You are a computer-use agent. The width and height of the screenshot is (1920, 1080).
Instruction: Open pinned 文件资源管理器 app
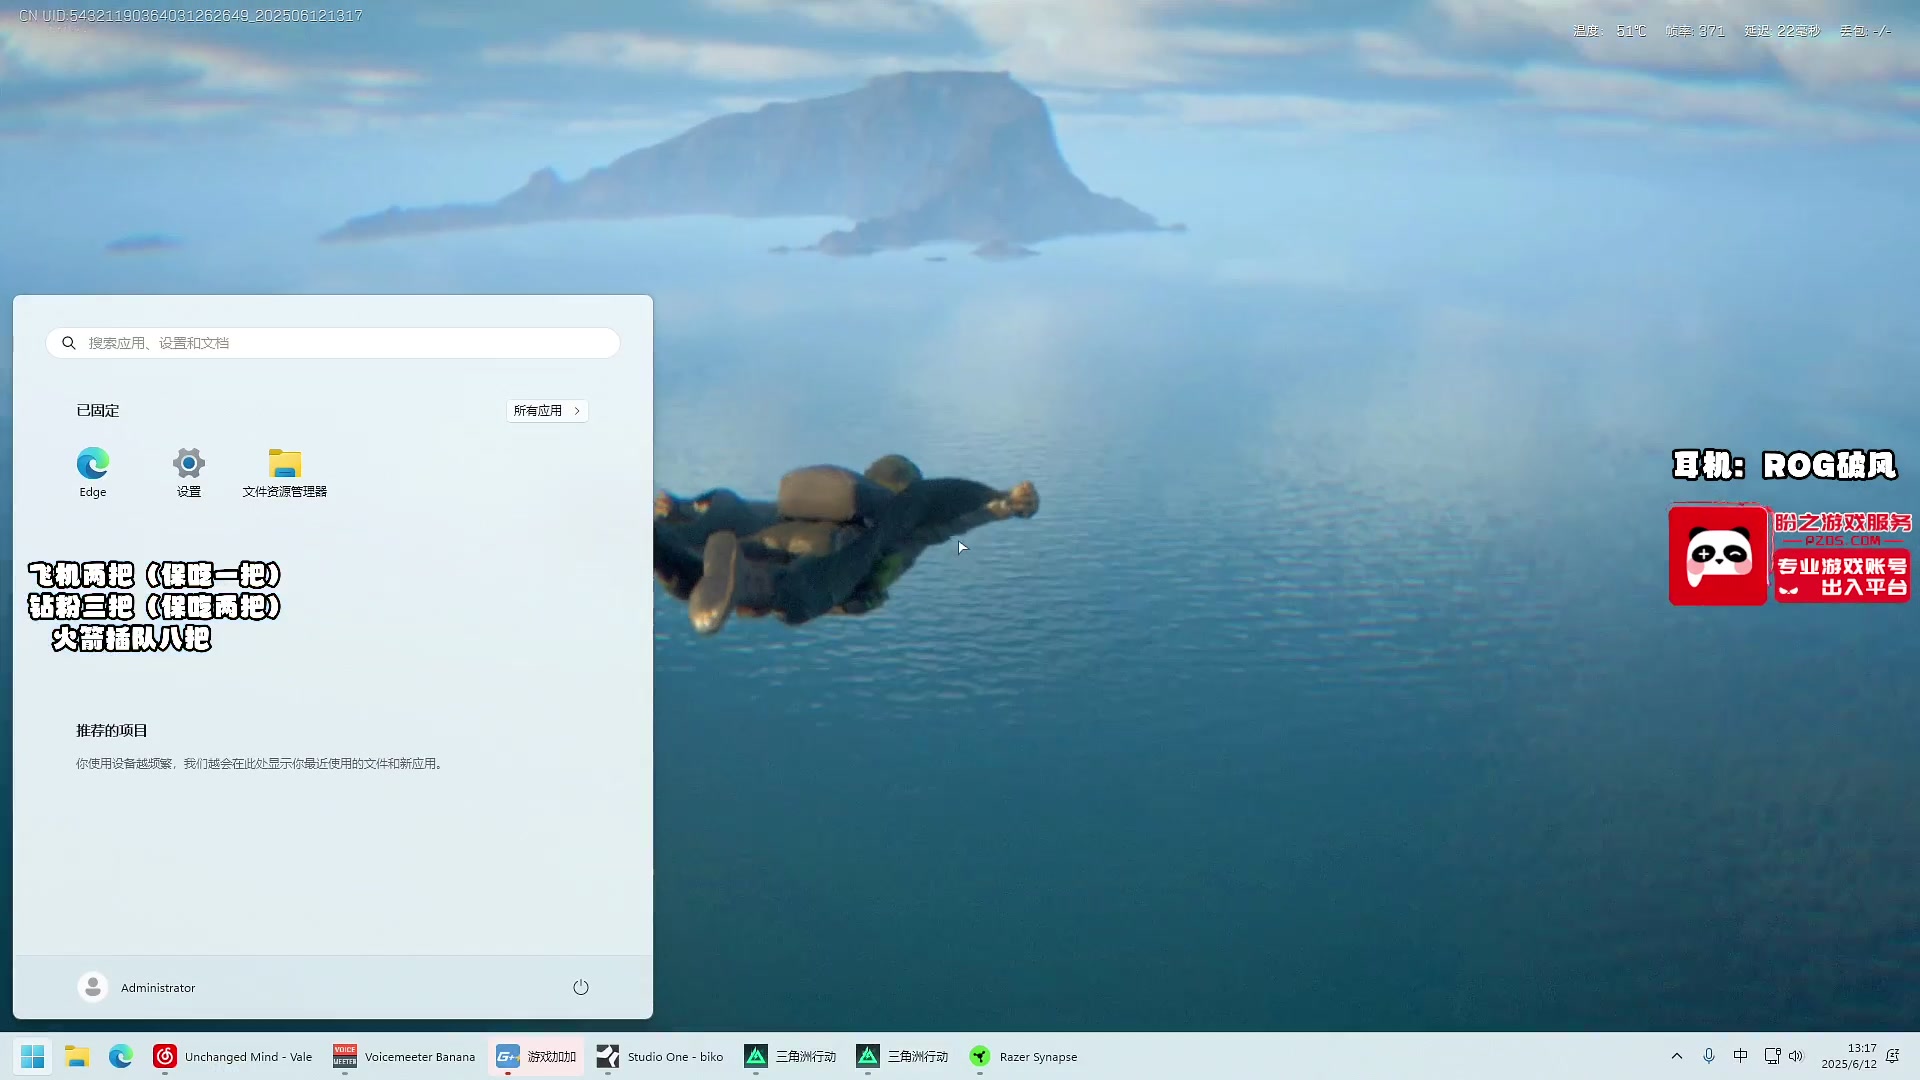pos(285,472)
